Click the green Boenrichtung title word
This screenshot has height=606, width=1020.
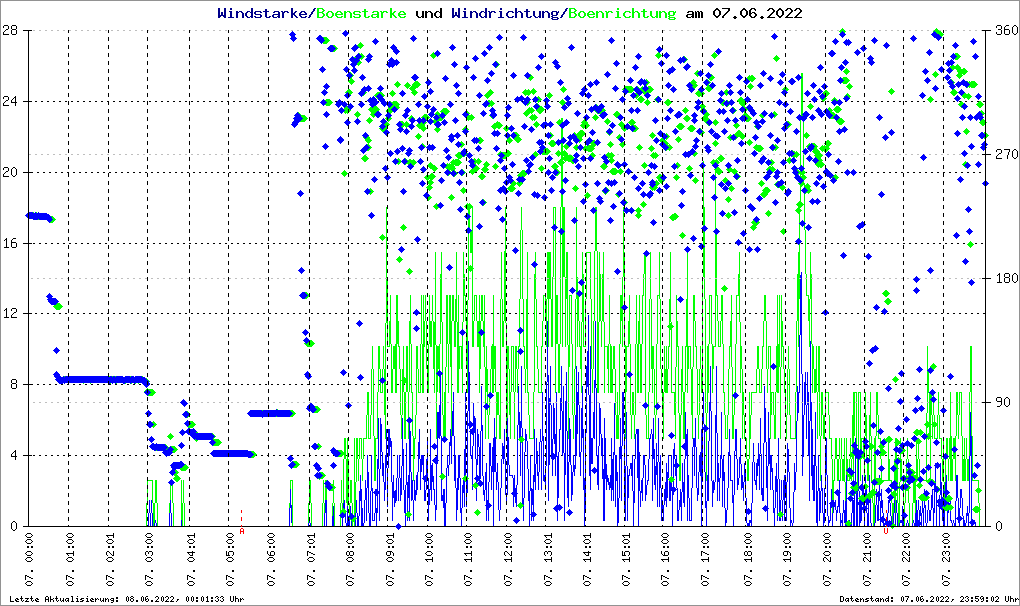pos(622,13)
